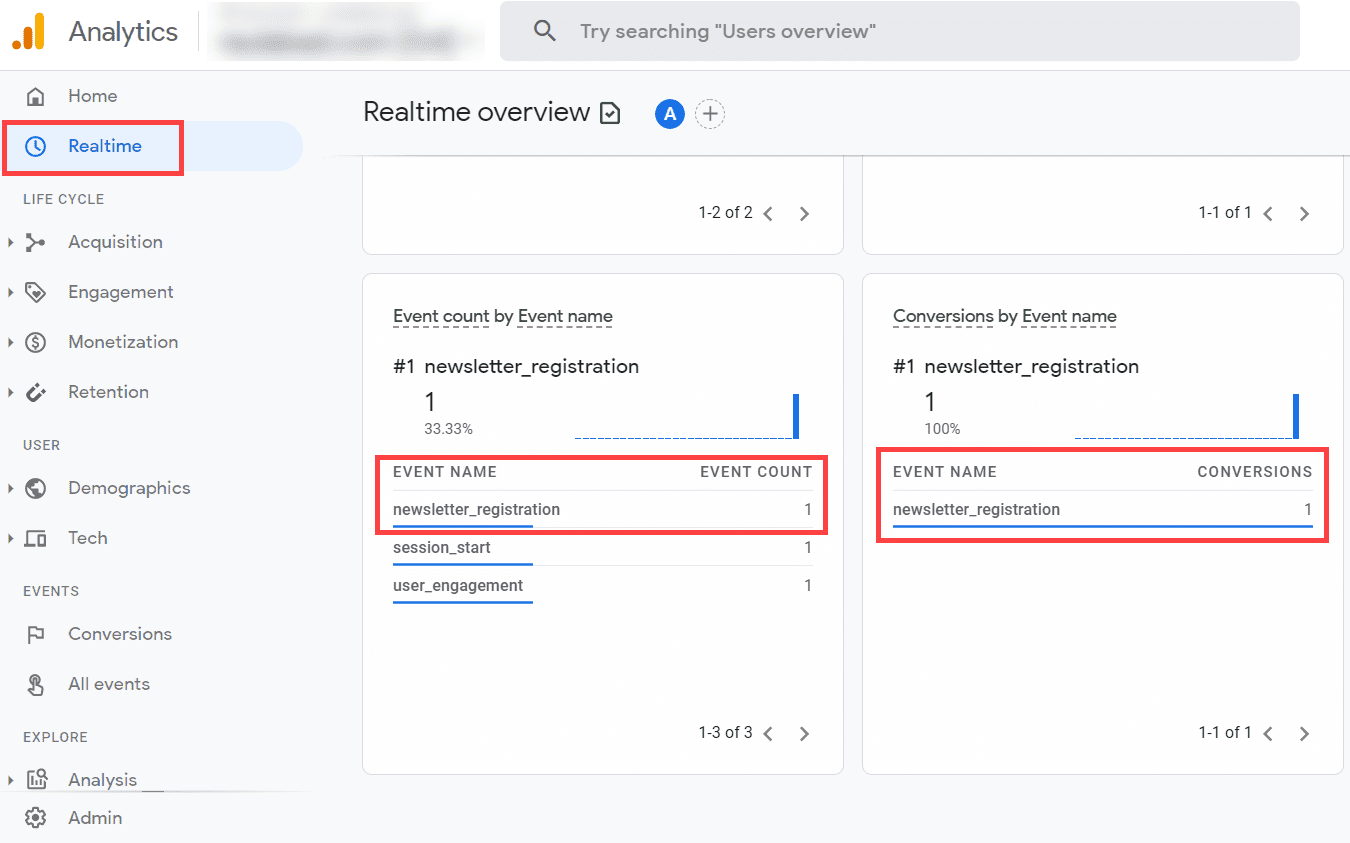Screen dimensions: 1350x843
Task: Click the Acquisition icon
Action: point(35,242)
